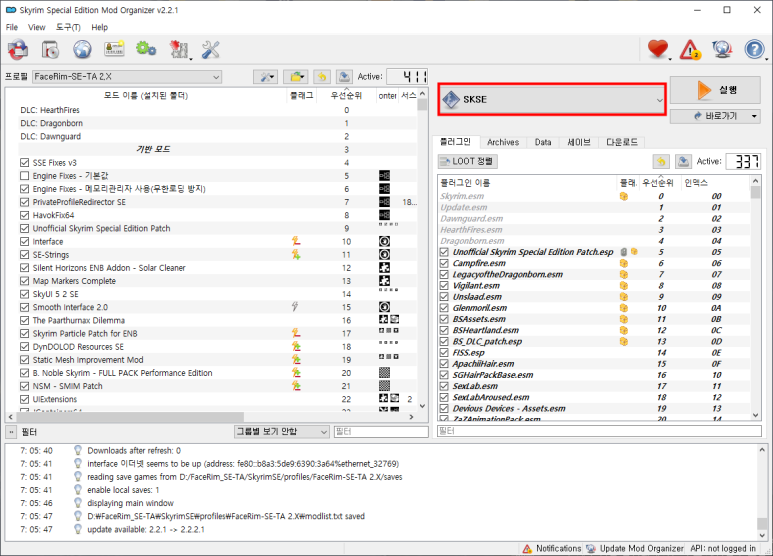Open the Help question mark icon
Image resolution: width=773 pixels, height=556 pixels.
point(754,49)
